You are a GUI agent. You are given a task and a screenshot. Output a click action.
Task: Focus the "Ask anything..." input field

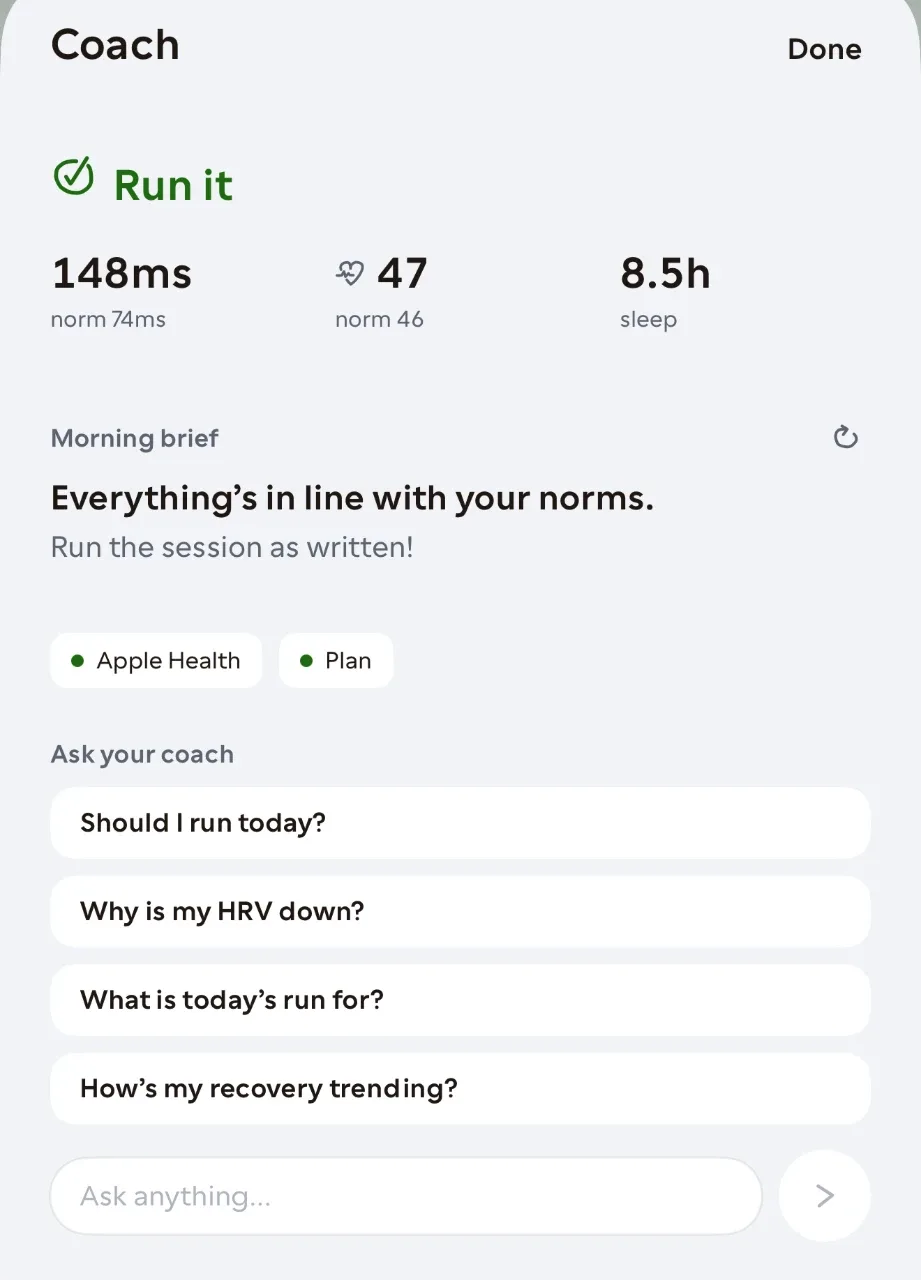click(x=406, y=1196)
